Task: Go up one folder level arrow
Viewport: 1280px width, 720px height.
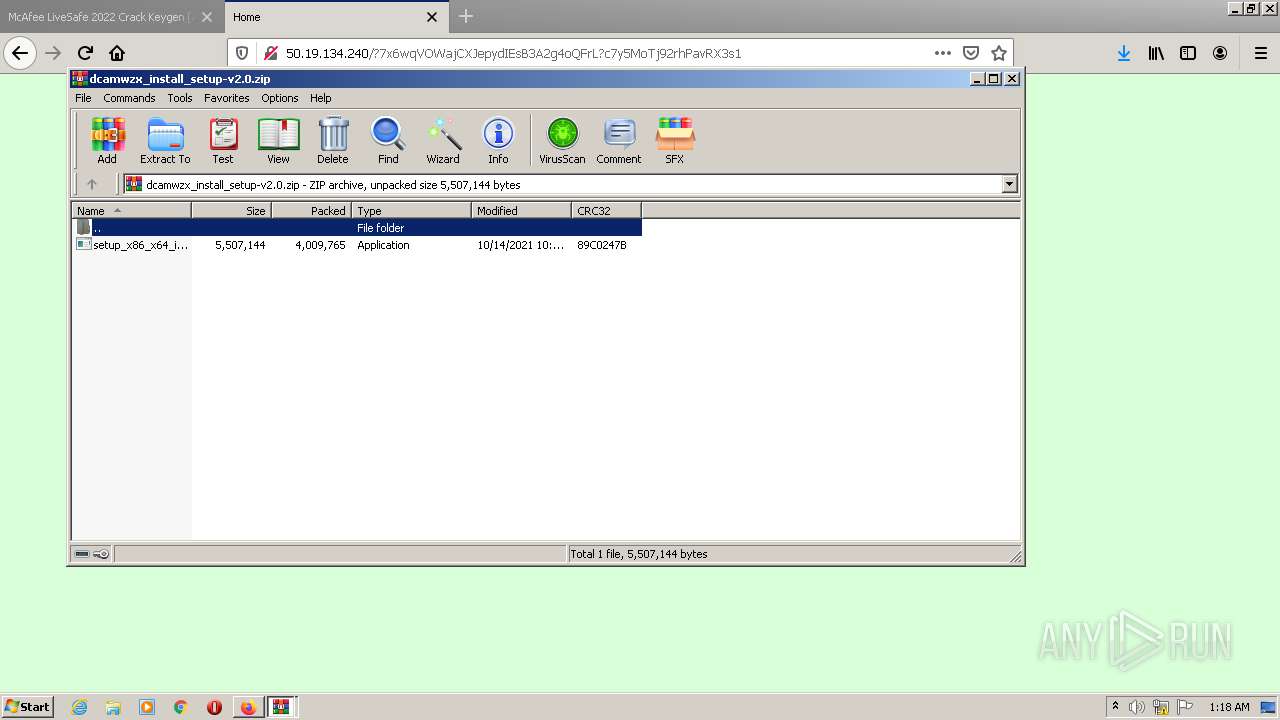Action: pyautogui.click(x=92, y=184)
